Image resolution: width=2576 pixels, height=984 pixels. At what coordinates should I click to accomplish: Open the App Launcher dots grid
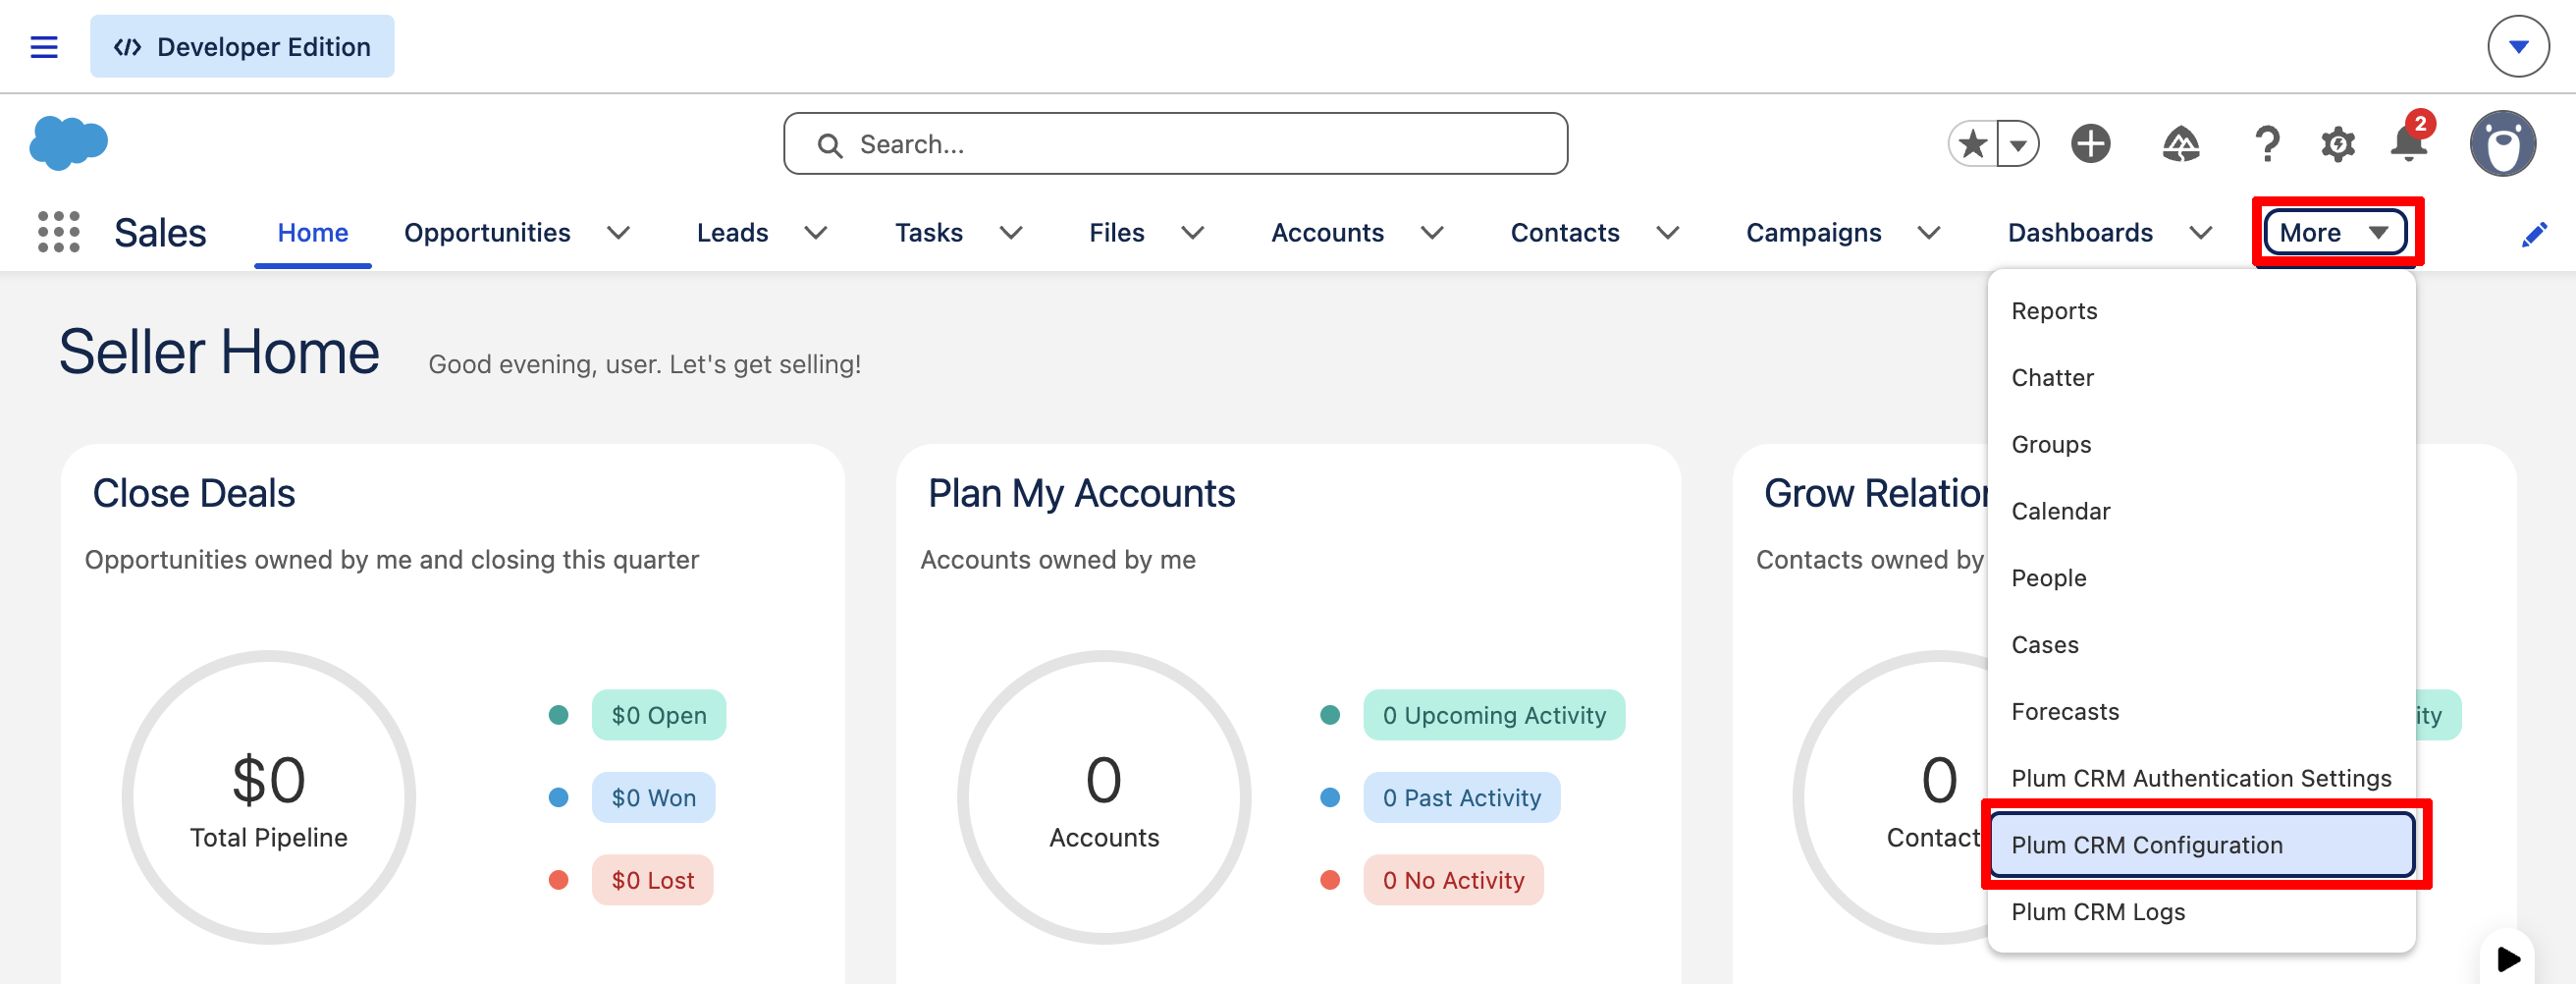(x=58, y=232)
